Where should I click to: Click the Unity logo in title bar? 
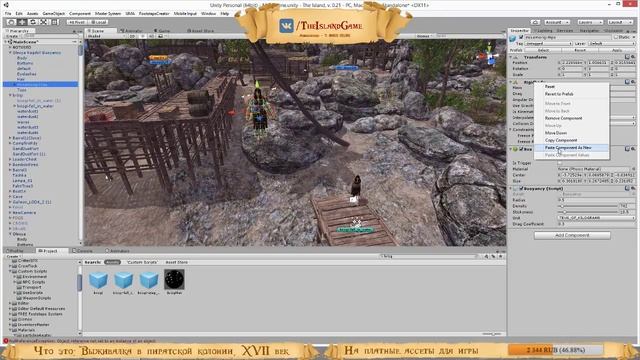[x=6, y=5]
